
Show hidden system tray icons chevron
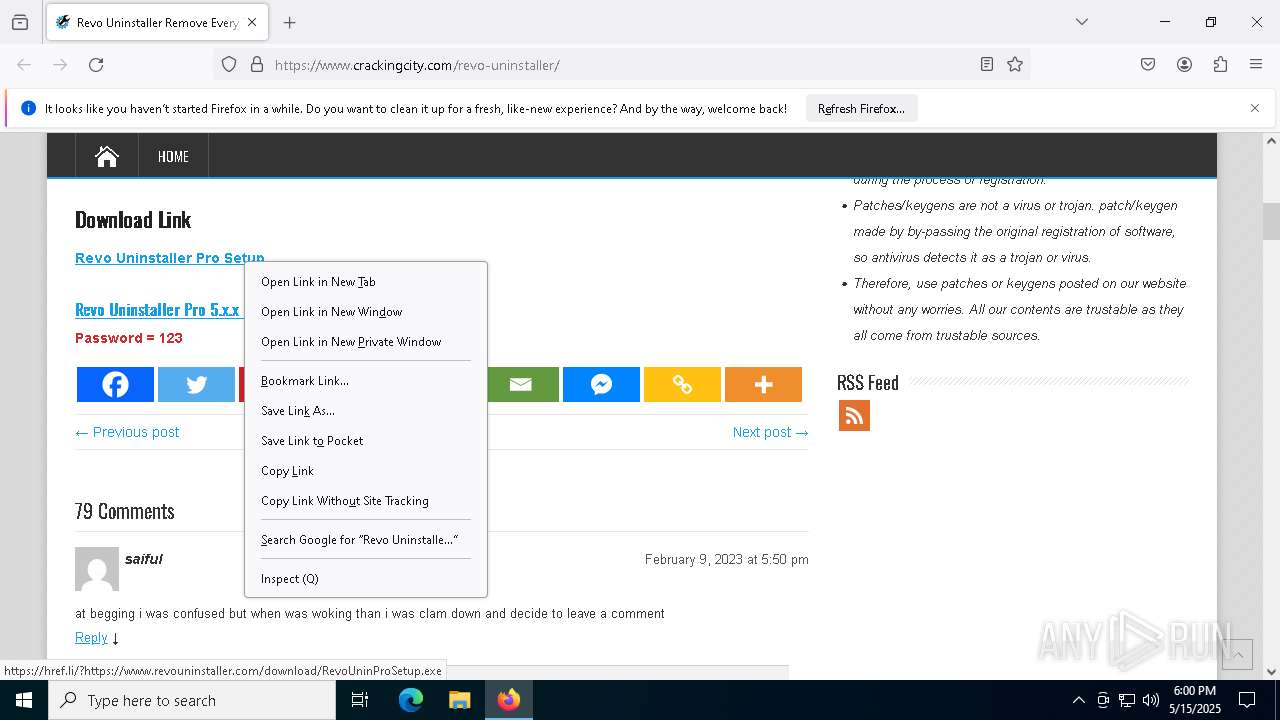click(x=1078, y=700)
